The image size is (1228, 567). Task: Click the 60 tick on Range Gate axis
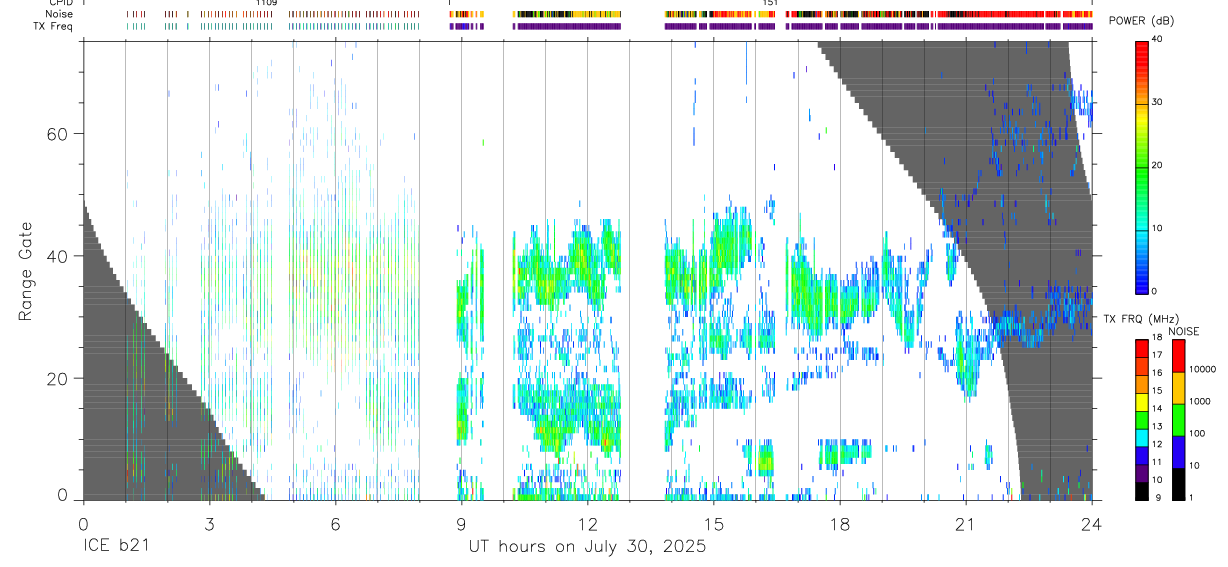click(x=57, y=134)
